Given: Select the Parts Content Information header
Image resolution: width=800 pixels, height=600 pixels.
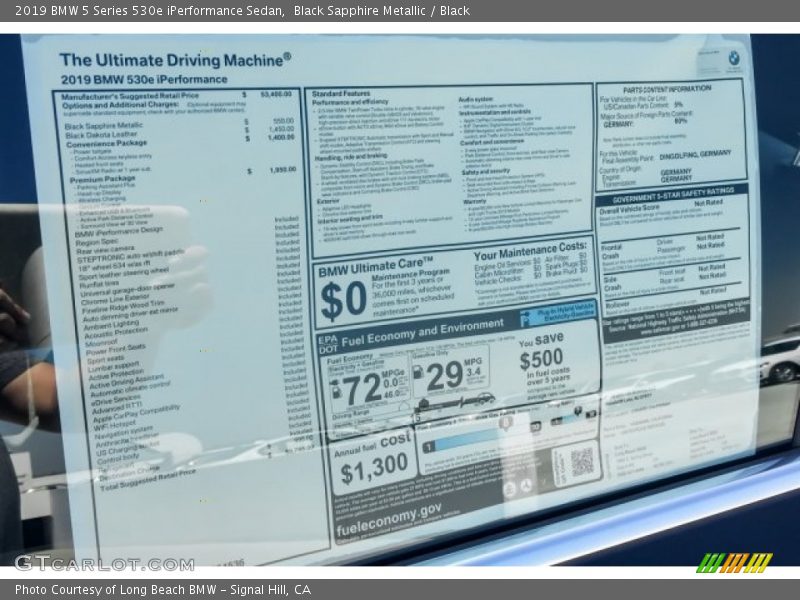Looking at the screenshot, I should point(667,89).
